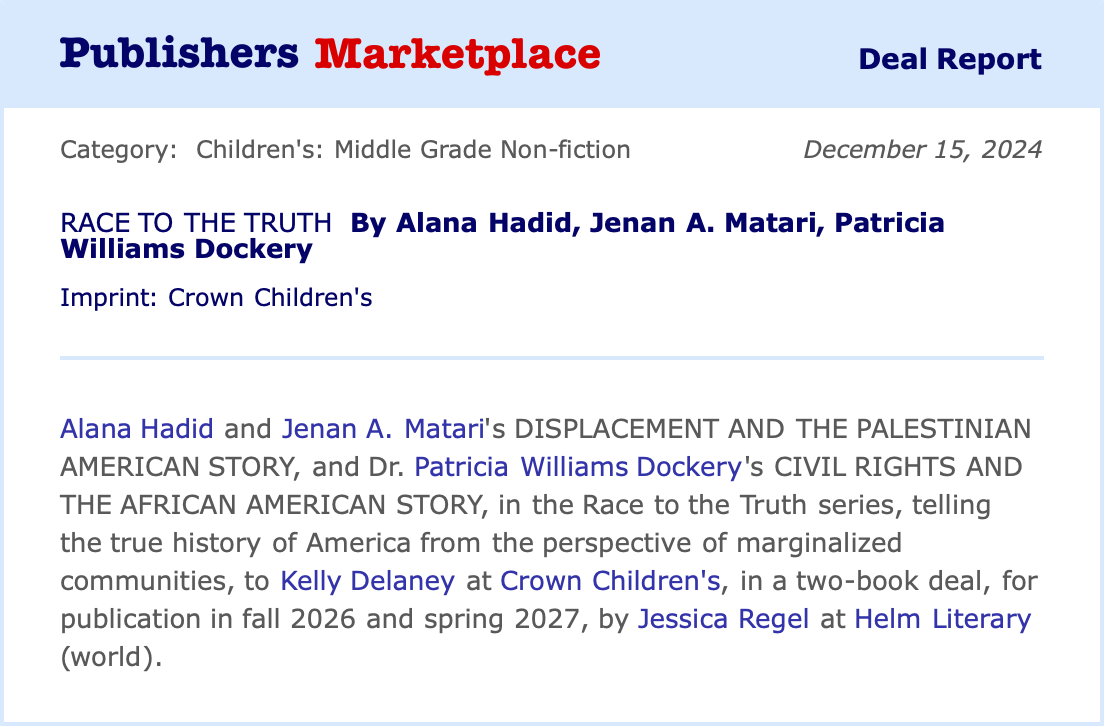Click the RACE TO THE TRUTH title
This screenshot has height=726, width=1104.
tap(196, 223)
